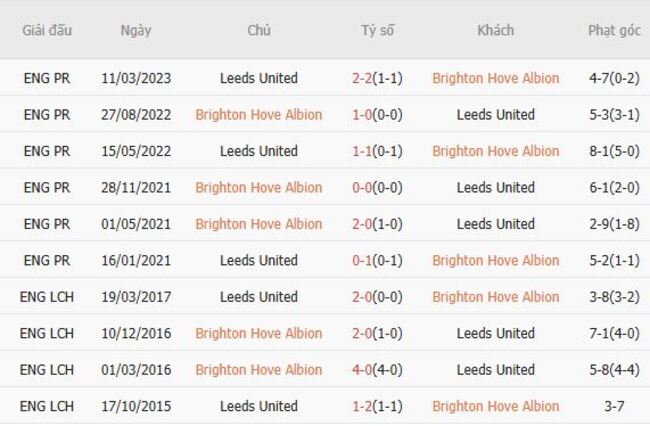Image resolution: width=650 pixels, height=426 pixels.
Task: Open away team Brighton in 19/03/2017 row
Action: [496, 297]
